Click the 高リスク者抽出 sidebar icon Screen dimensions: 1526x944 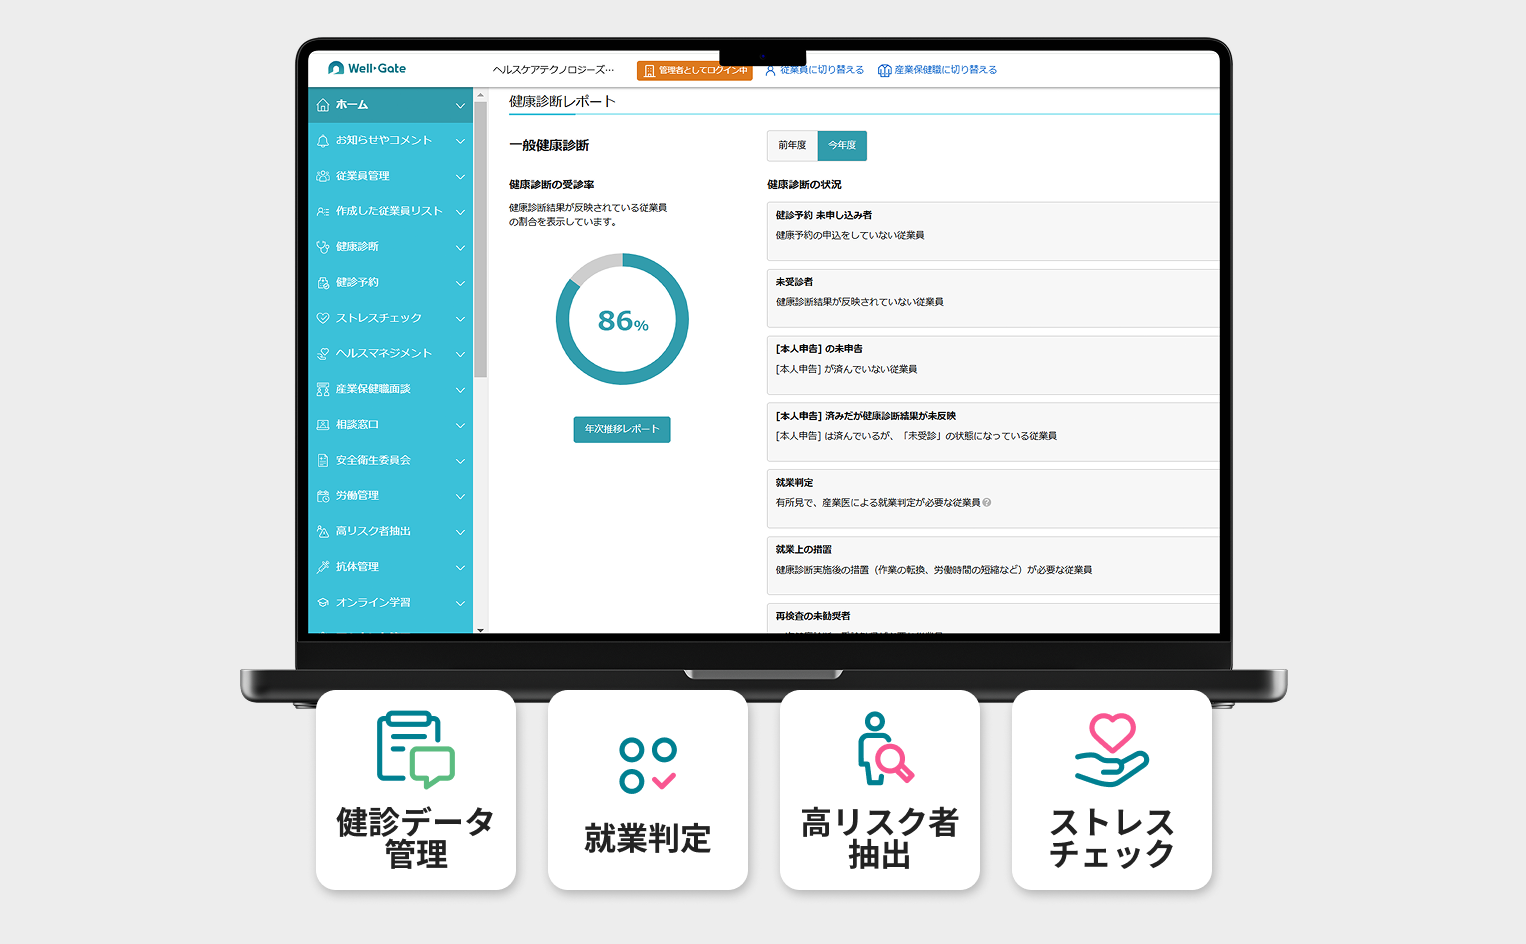(x=323, y=532)
